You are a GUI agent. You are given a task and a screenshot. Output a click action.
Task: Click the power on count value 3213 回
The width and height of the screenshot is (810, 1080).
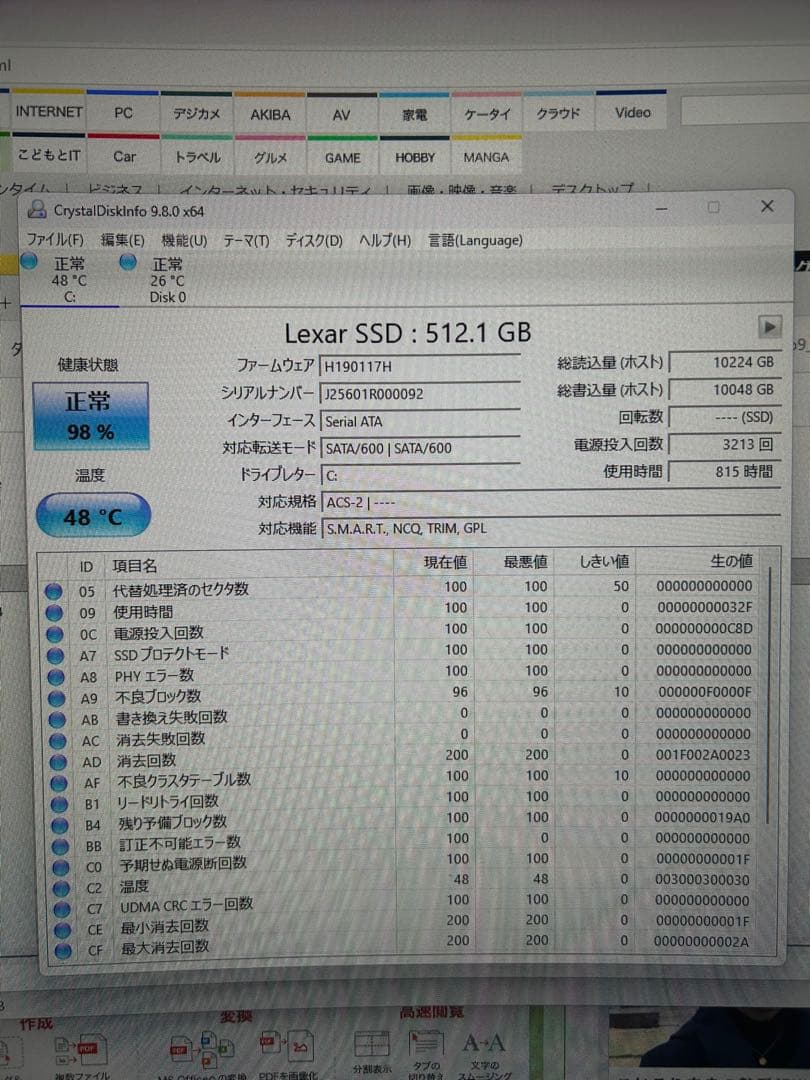click(x=725, y=444)
